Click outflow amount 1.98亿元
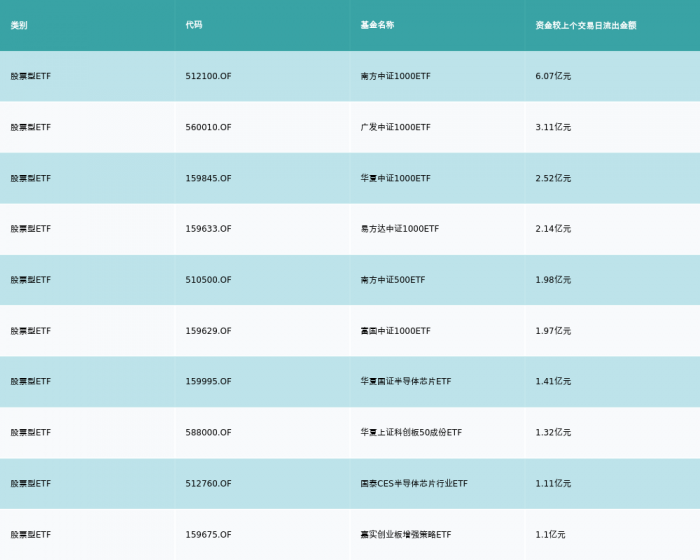The image size is (700, 560). coord(553,280)
